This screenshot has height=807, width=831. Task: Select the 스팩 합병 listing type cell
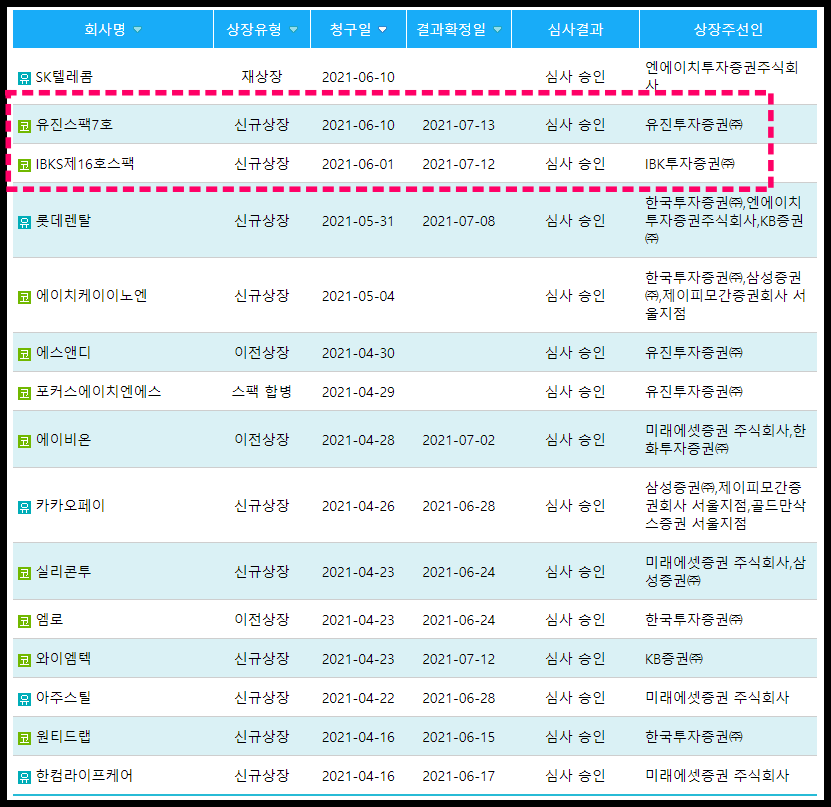[262, 392]
